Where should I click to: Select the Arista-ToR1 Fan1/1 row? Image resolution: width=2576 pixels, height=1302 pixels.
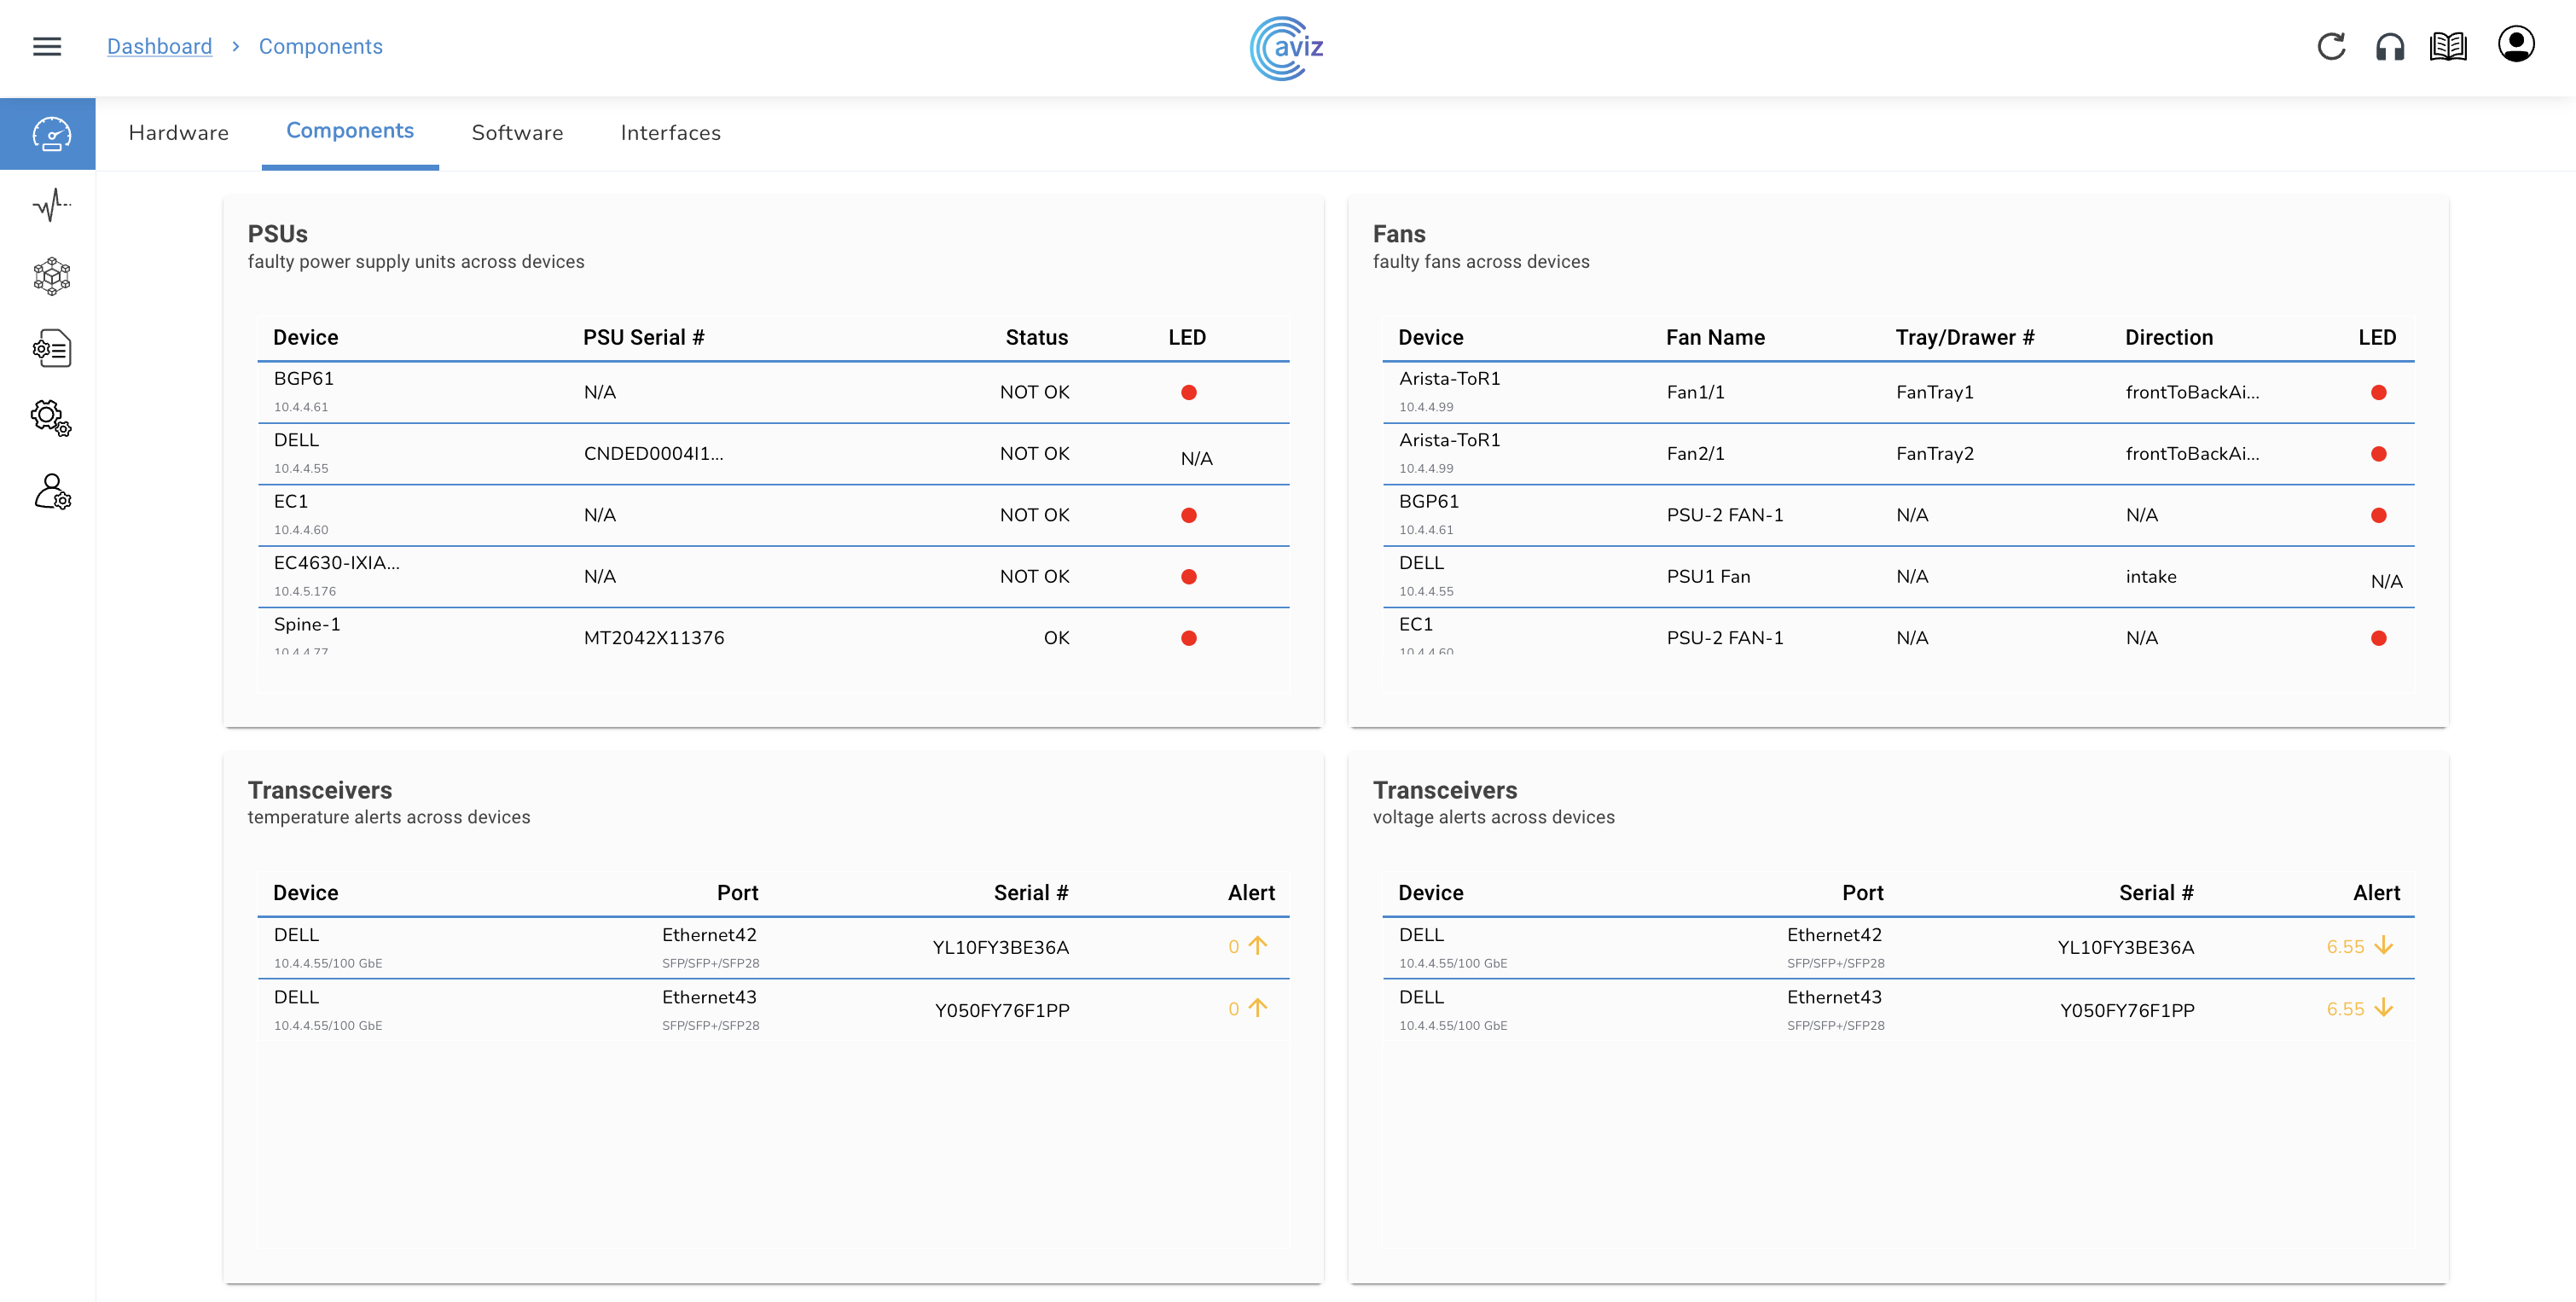[x=1898, y=392]
